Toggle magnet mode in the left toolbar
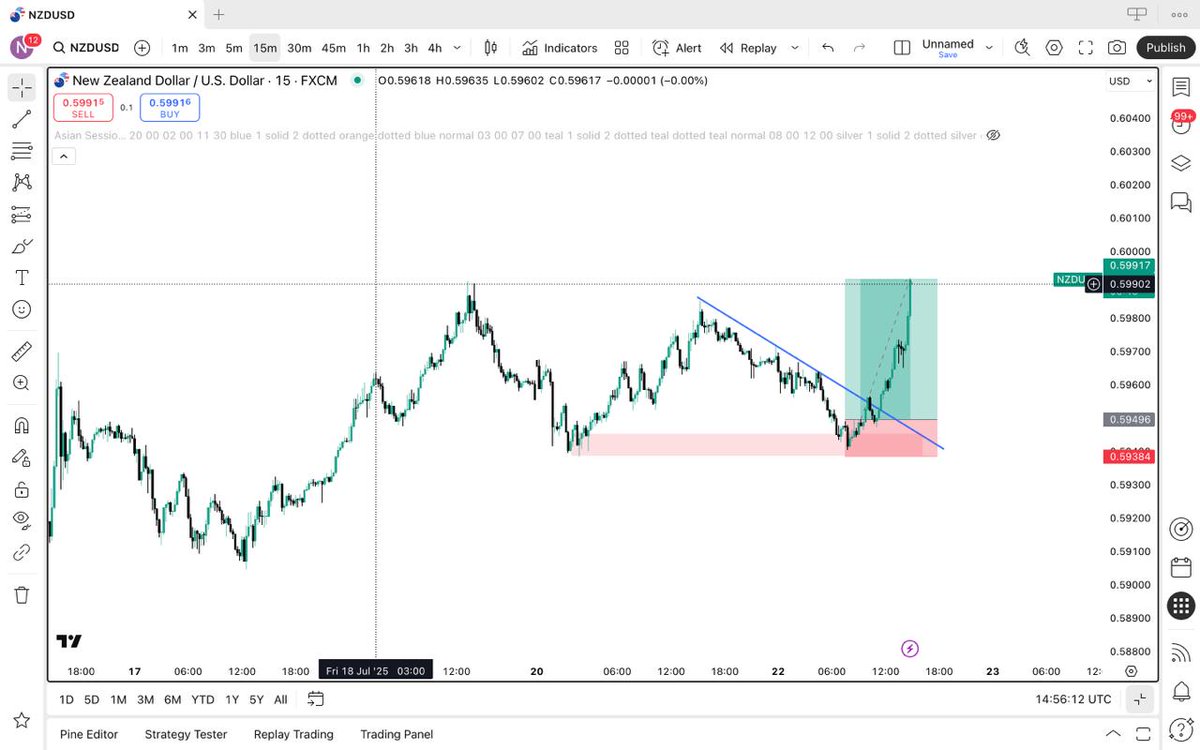This screenshot has height=750, width=1200. tap(21, 425)
